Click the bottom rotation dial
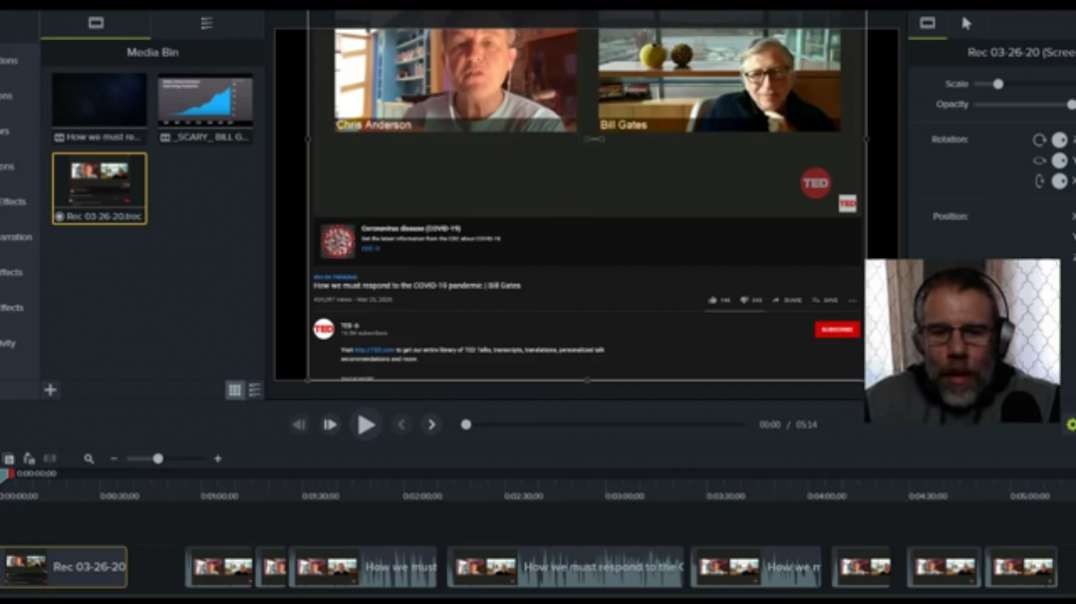Viewport: 1076px width, 604px height. tap(1060, 181)
